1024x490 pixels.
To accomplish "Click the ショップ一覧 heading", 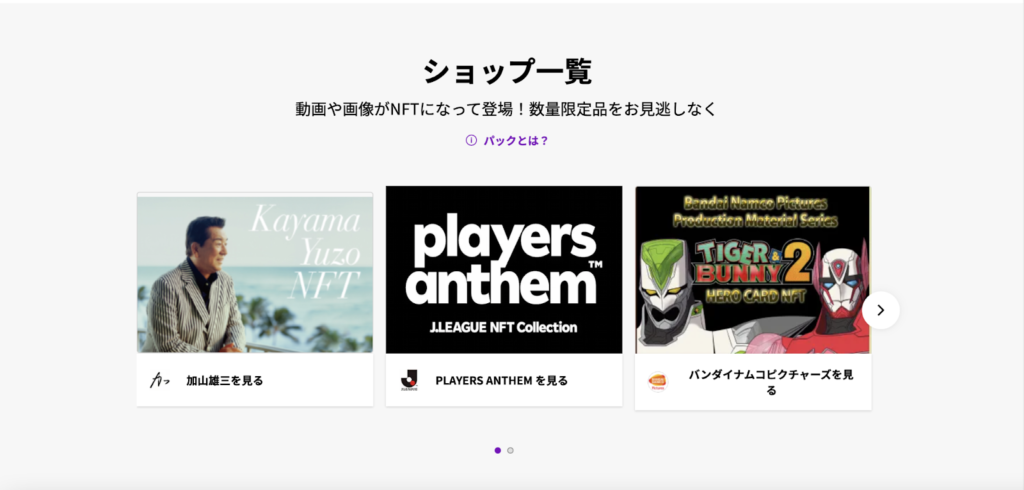I will click(507, 71).
